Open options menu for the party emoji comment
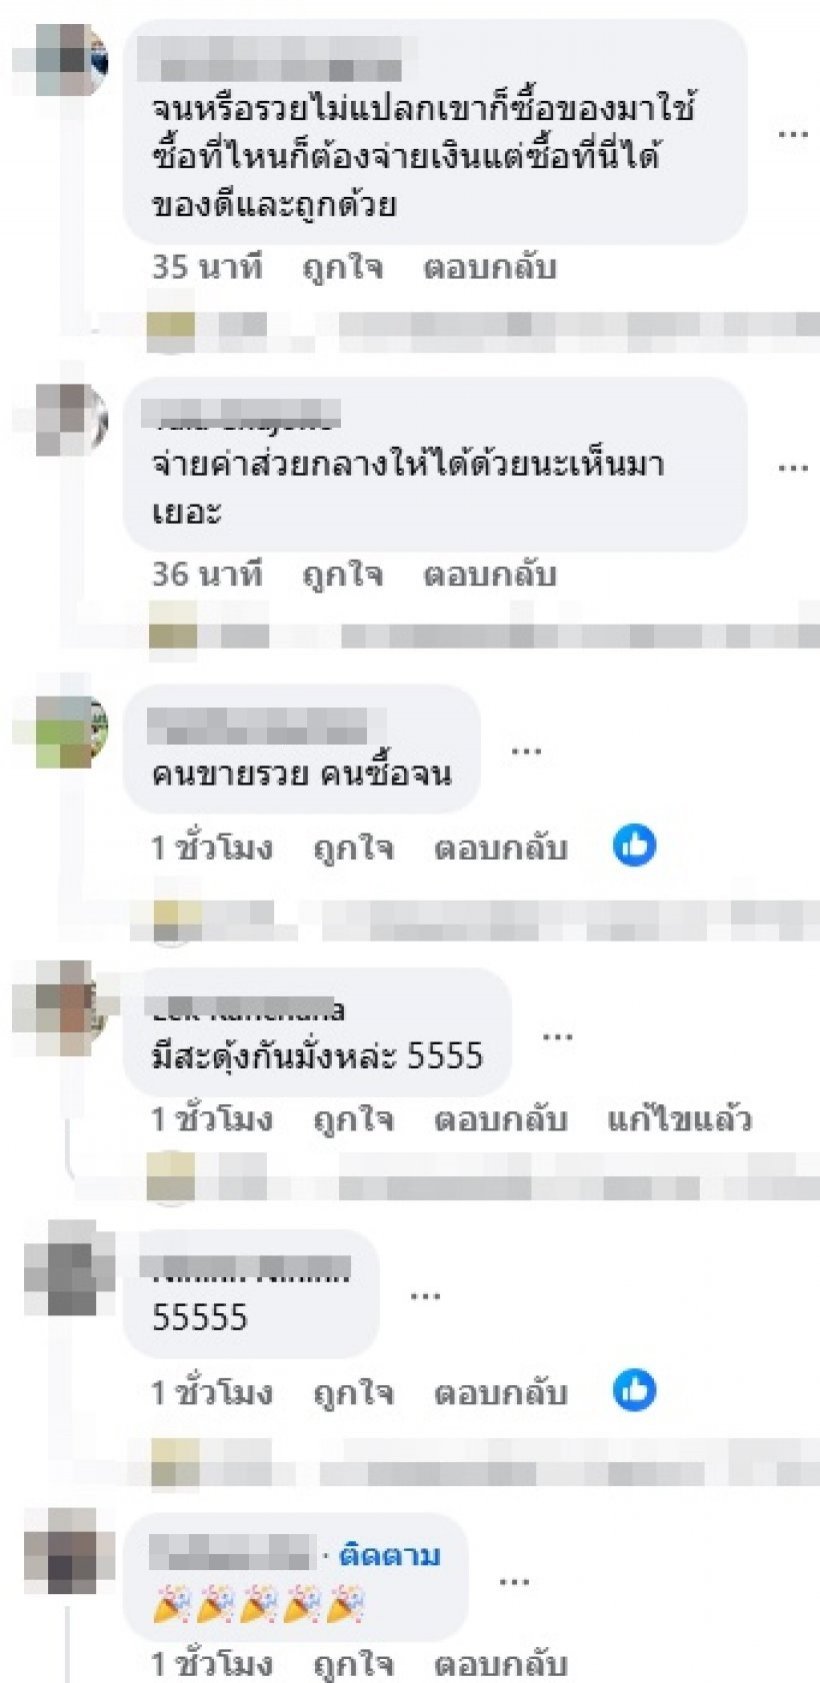Image resolution: width=820 pixels, height=1683 pixels. [513, 1581]
